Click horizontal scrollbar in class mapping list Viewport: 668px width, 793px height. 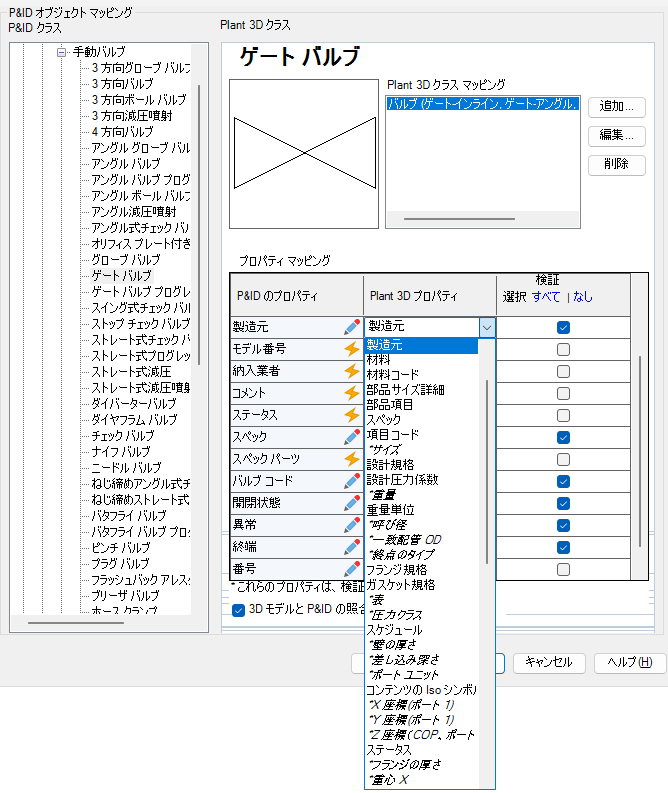[x=459, y=219]
